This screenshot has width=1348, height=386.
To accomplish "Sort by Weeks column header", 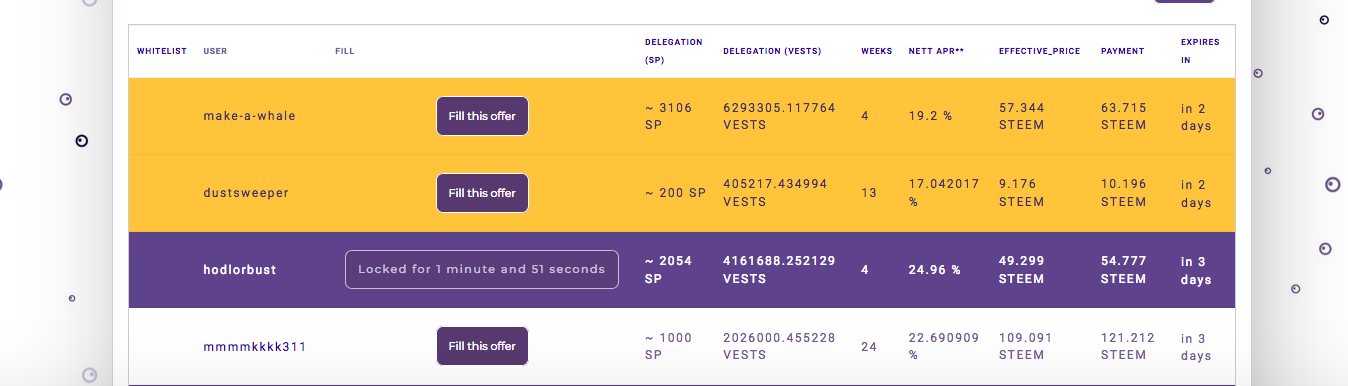I will pos(877,51).
